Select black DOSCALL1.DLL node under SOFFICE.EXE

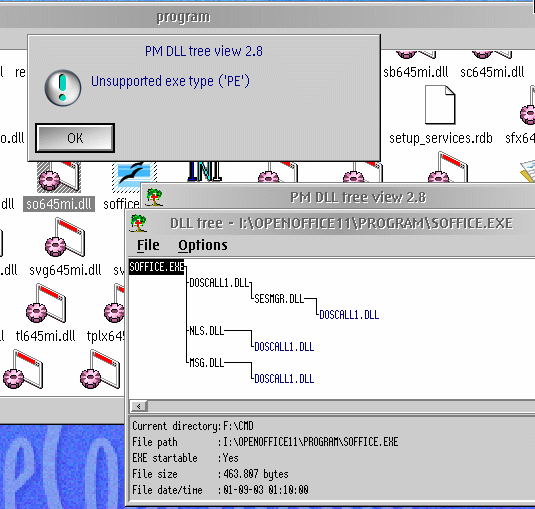[219, 283]
